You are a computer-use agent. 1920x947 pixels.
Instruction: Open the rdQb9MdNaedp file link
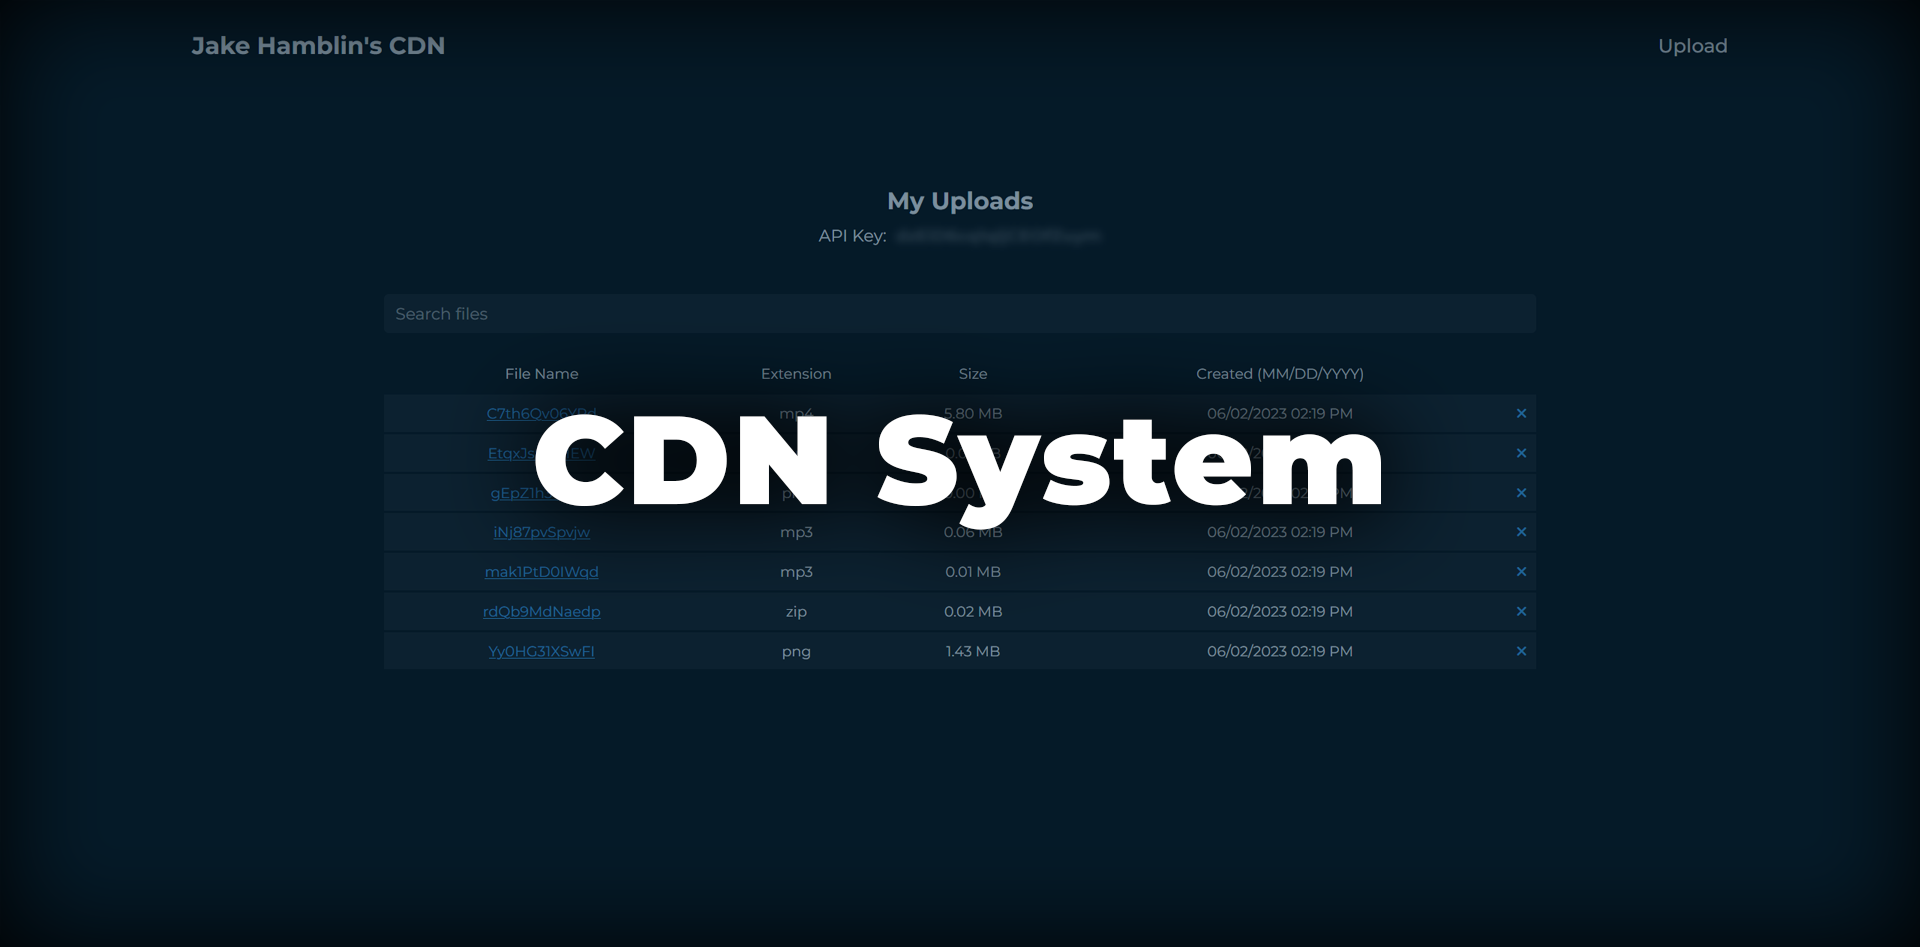541,611
